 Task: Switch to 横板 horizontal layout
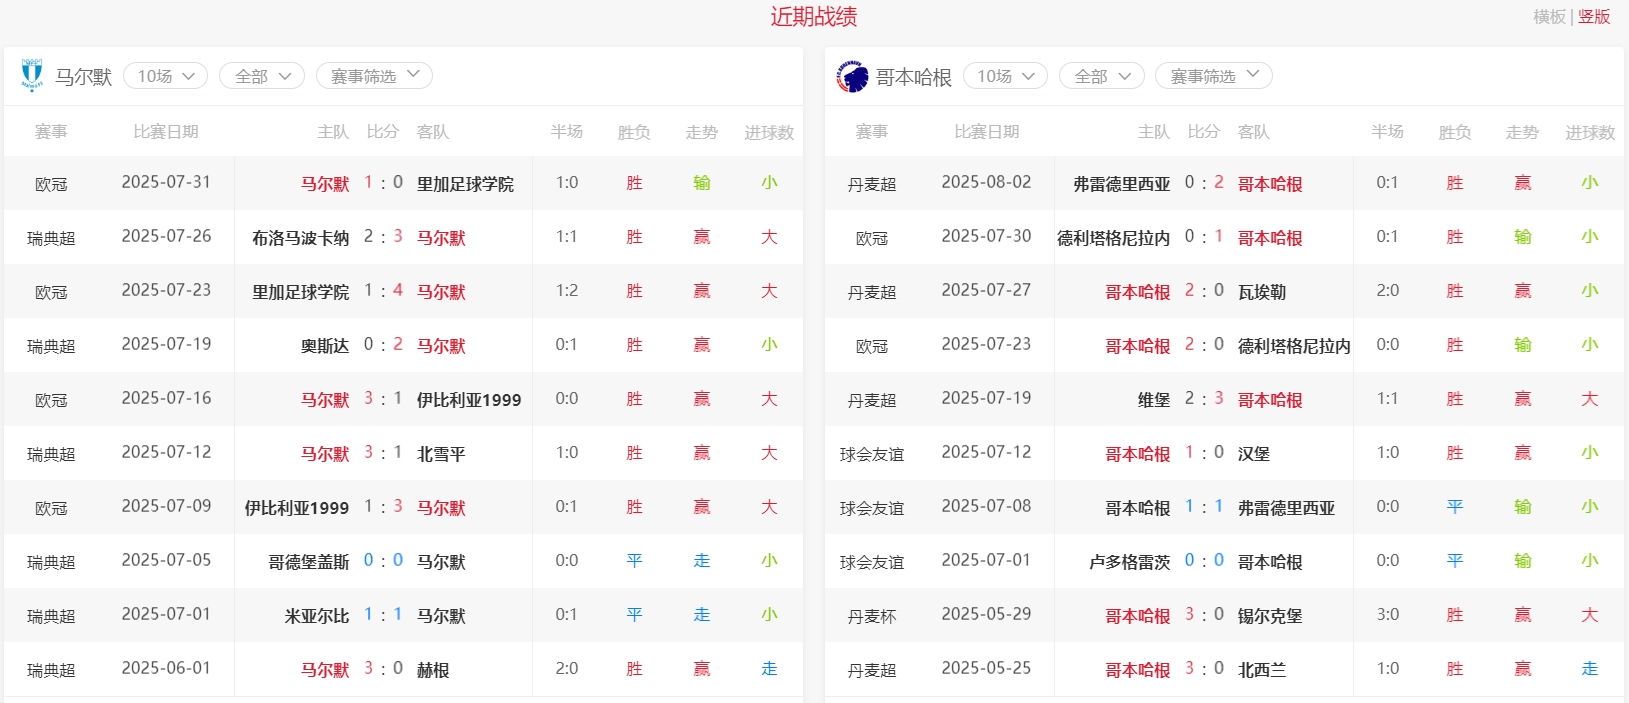coord(1549,17)
